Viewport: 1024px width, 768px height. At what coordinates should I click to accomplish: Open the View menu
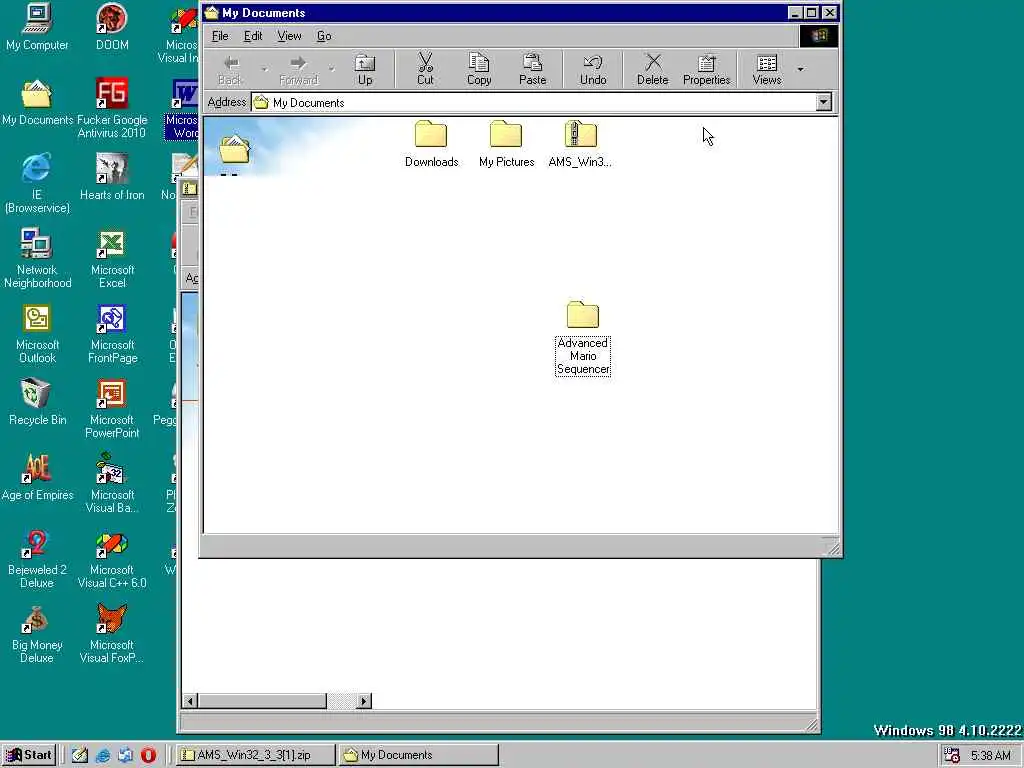click(x=289, y=36)
